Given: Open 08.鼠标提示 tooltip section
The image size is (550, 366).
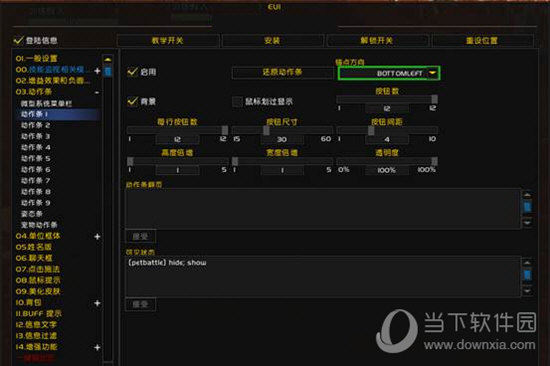Looking at the screenshot, I should (38, 280).
